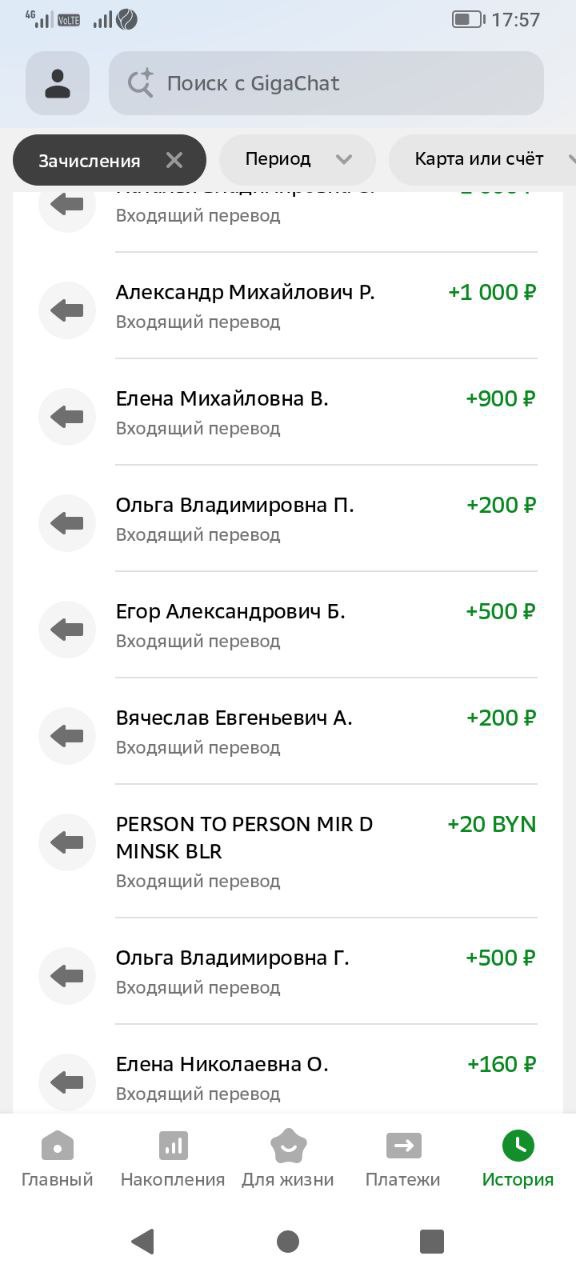Screen dimensions: 576x1280
Task: Remove the Зачисления filter with X
Action: (x=174, y=160)
